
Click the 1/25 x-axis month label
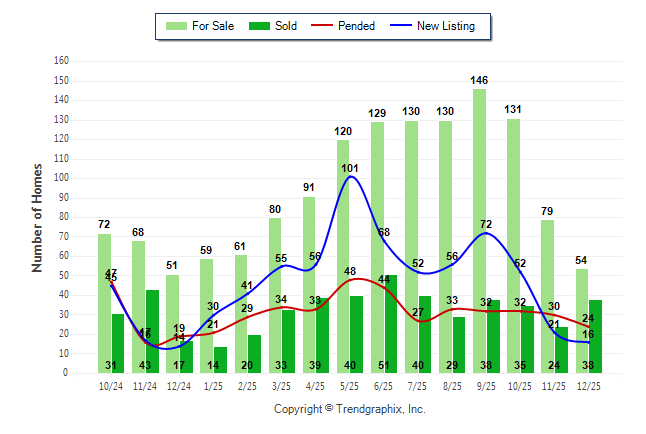(x=213, y=385)
